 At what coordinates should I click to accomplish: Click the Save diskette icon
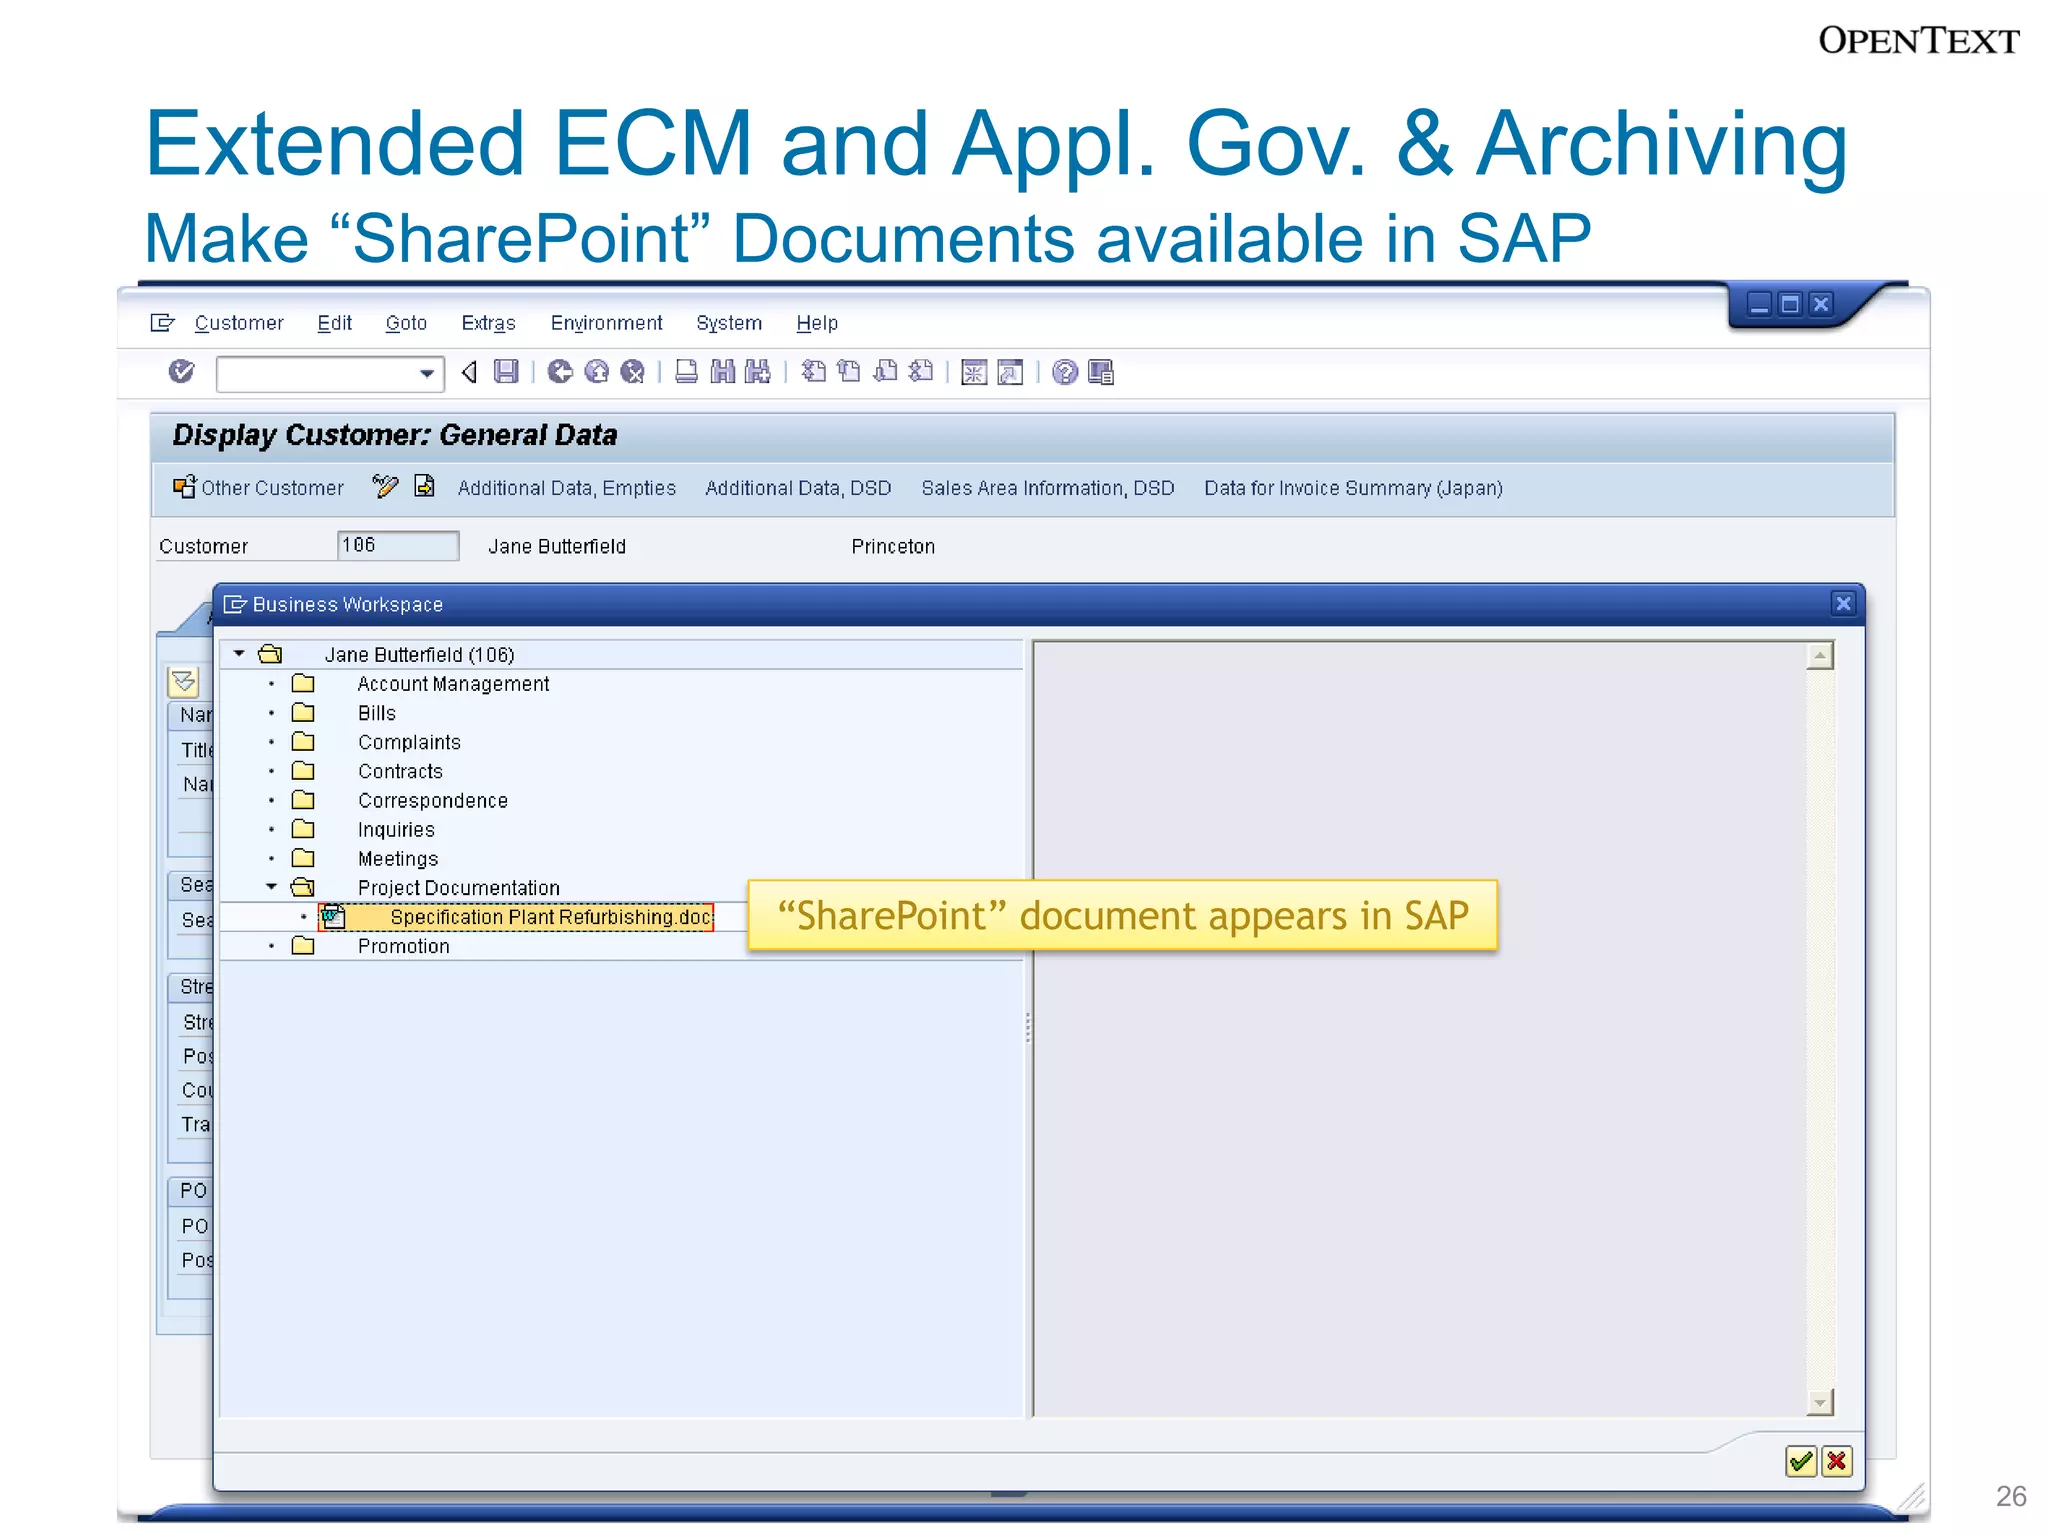[x=507, y=372]
